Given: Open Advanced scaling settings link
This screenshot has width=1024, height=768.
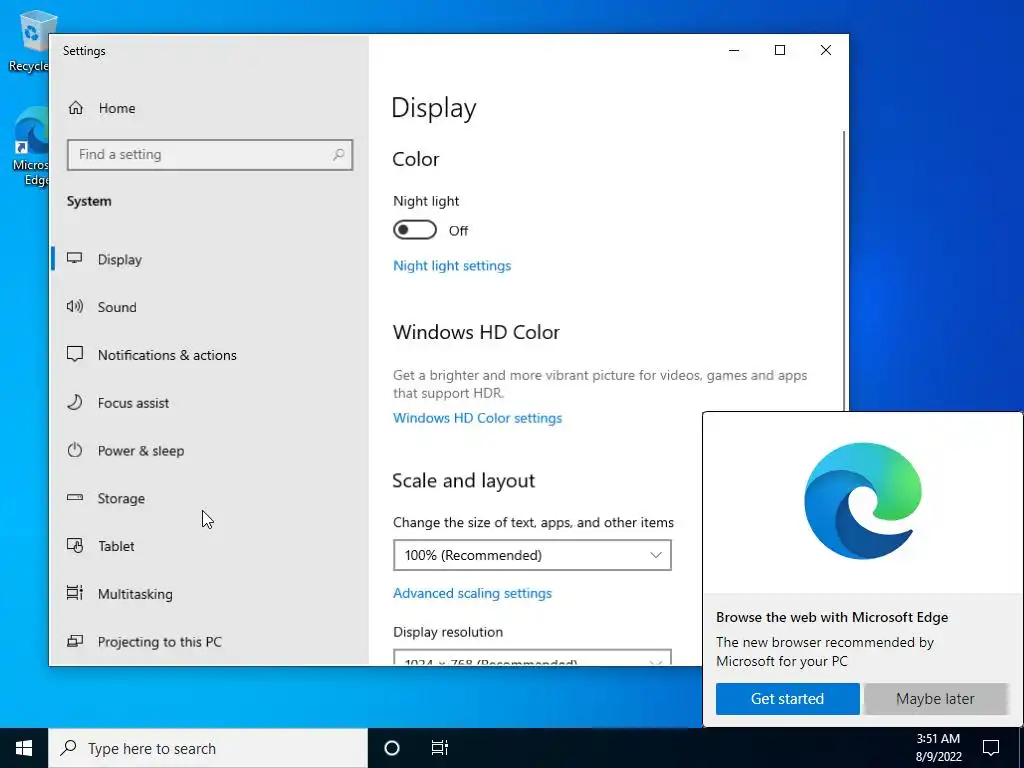Looking at the screenshot, I should click(x=472, y=593).
